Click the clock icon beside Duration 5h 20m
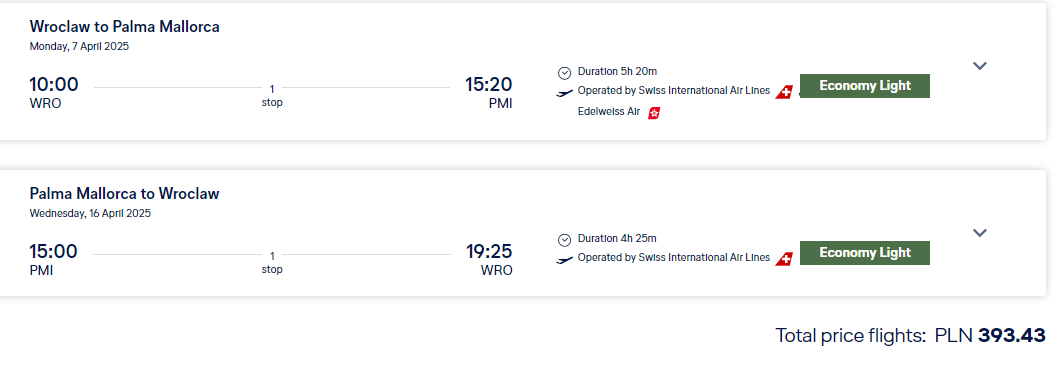 pos(564,73)
